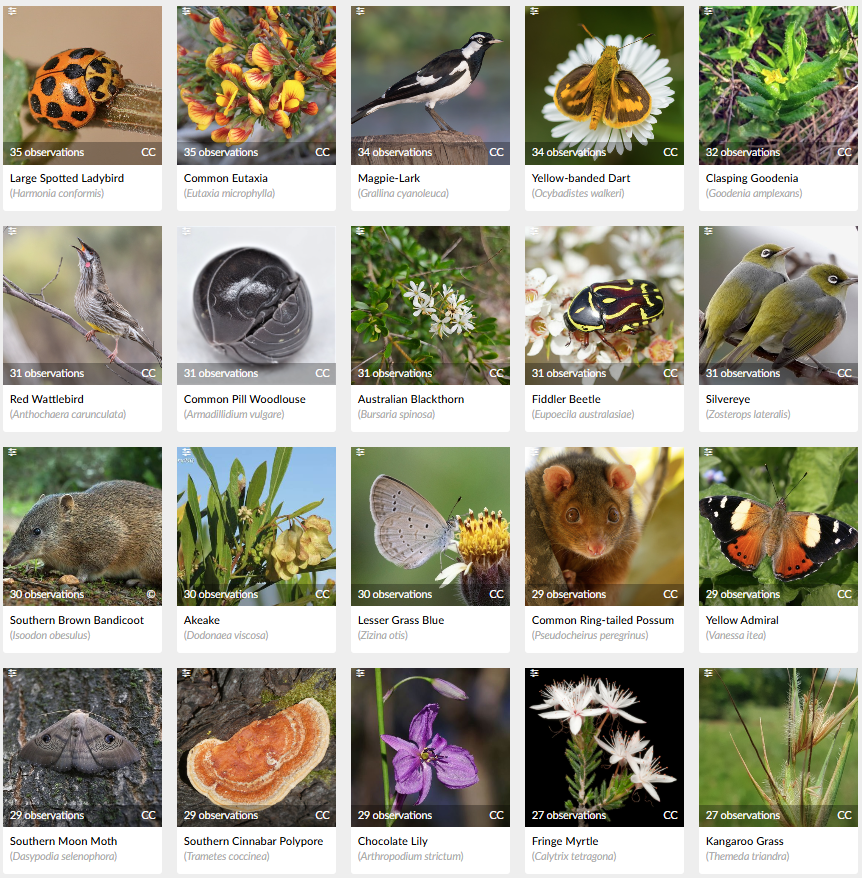
Task: Click the sliders icon on Southern Moon Moth photo
Action: 12,673
